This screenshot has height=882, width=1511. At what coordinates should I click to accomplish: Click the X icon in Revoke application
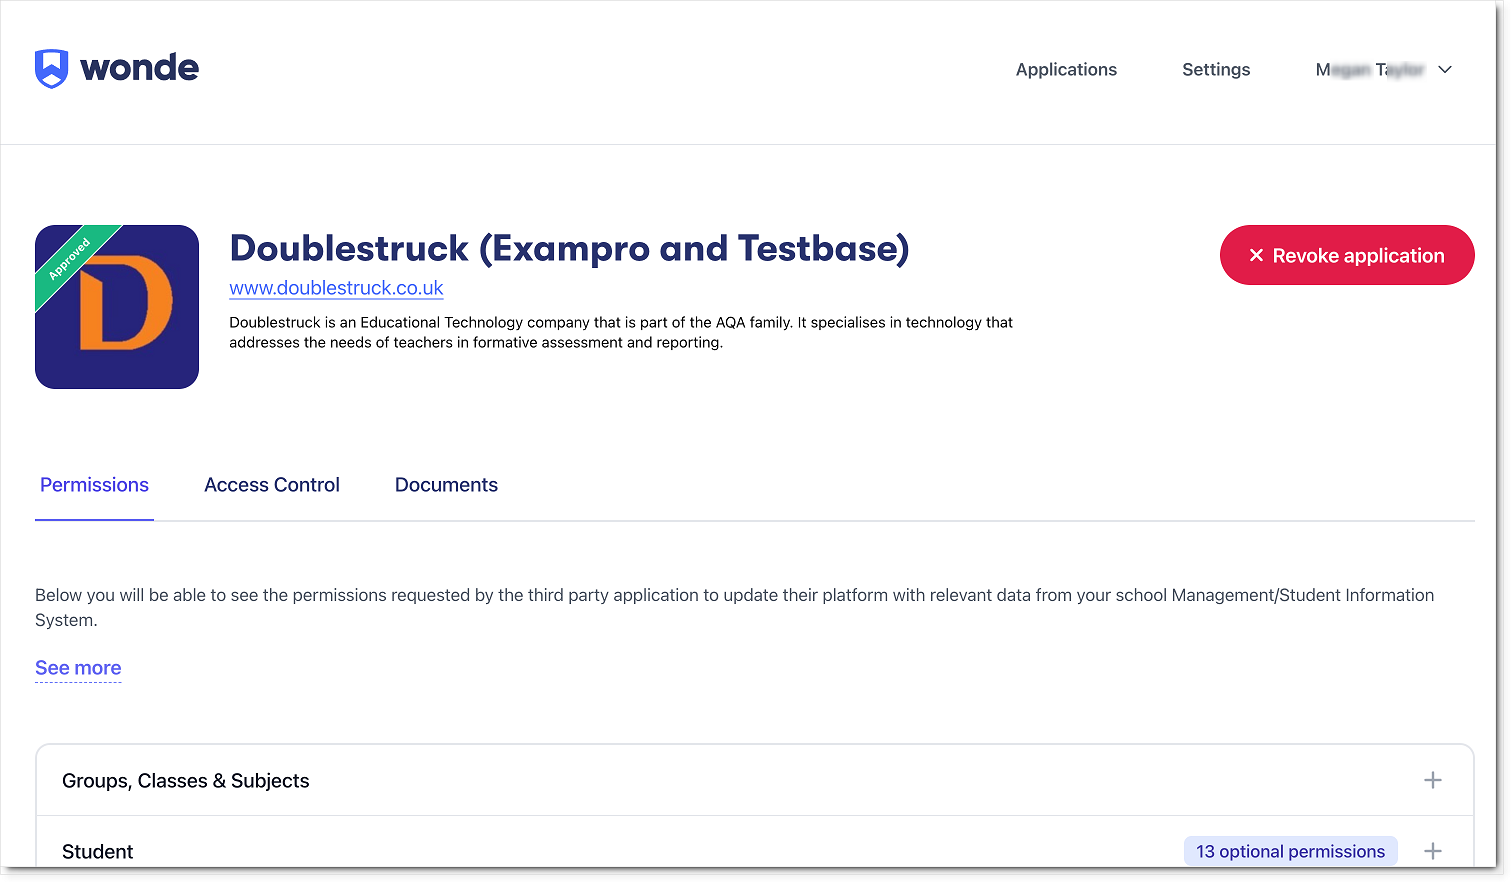pyautogui.click(x=1257, y=256)
